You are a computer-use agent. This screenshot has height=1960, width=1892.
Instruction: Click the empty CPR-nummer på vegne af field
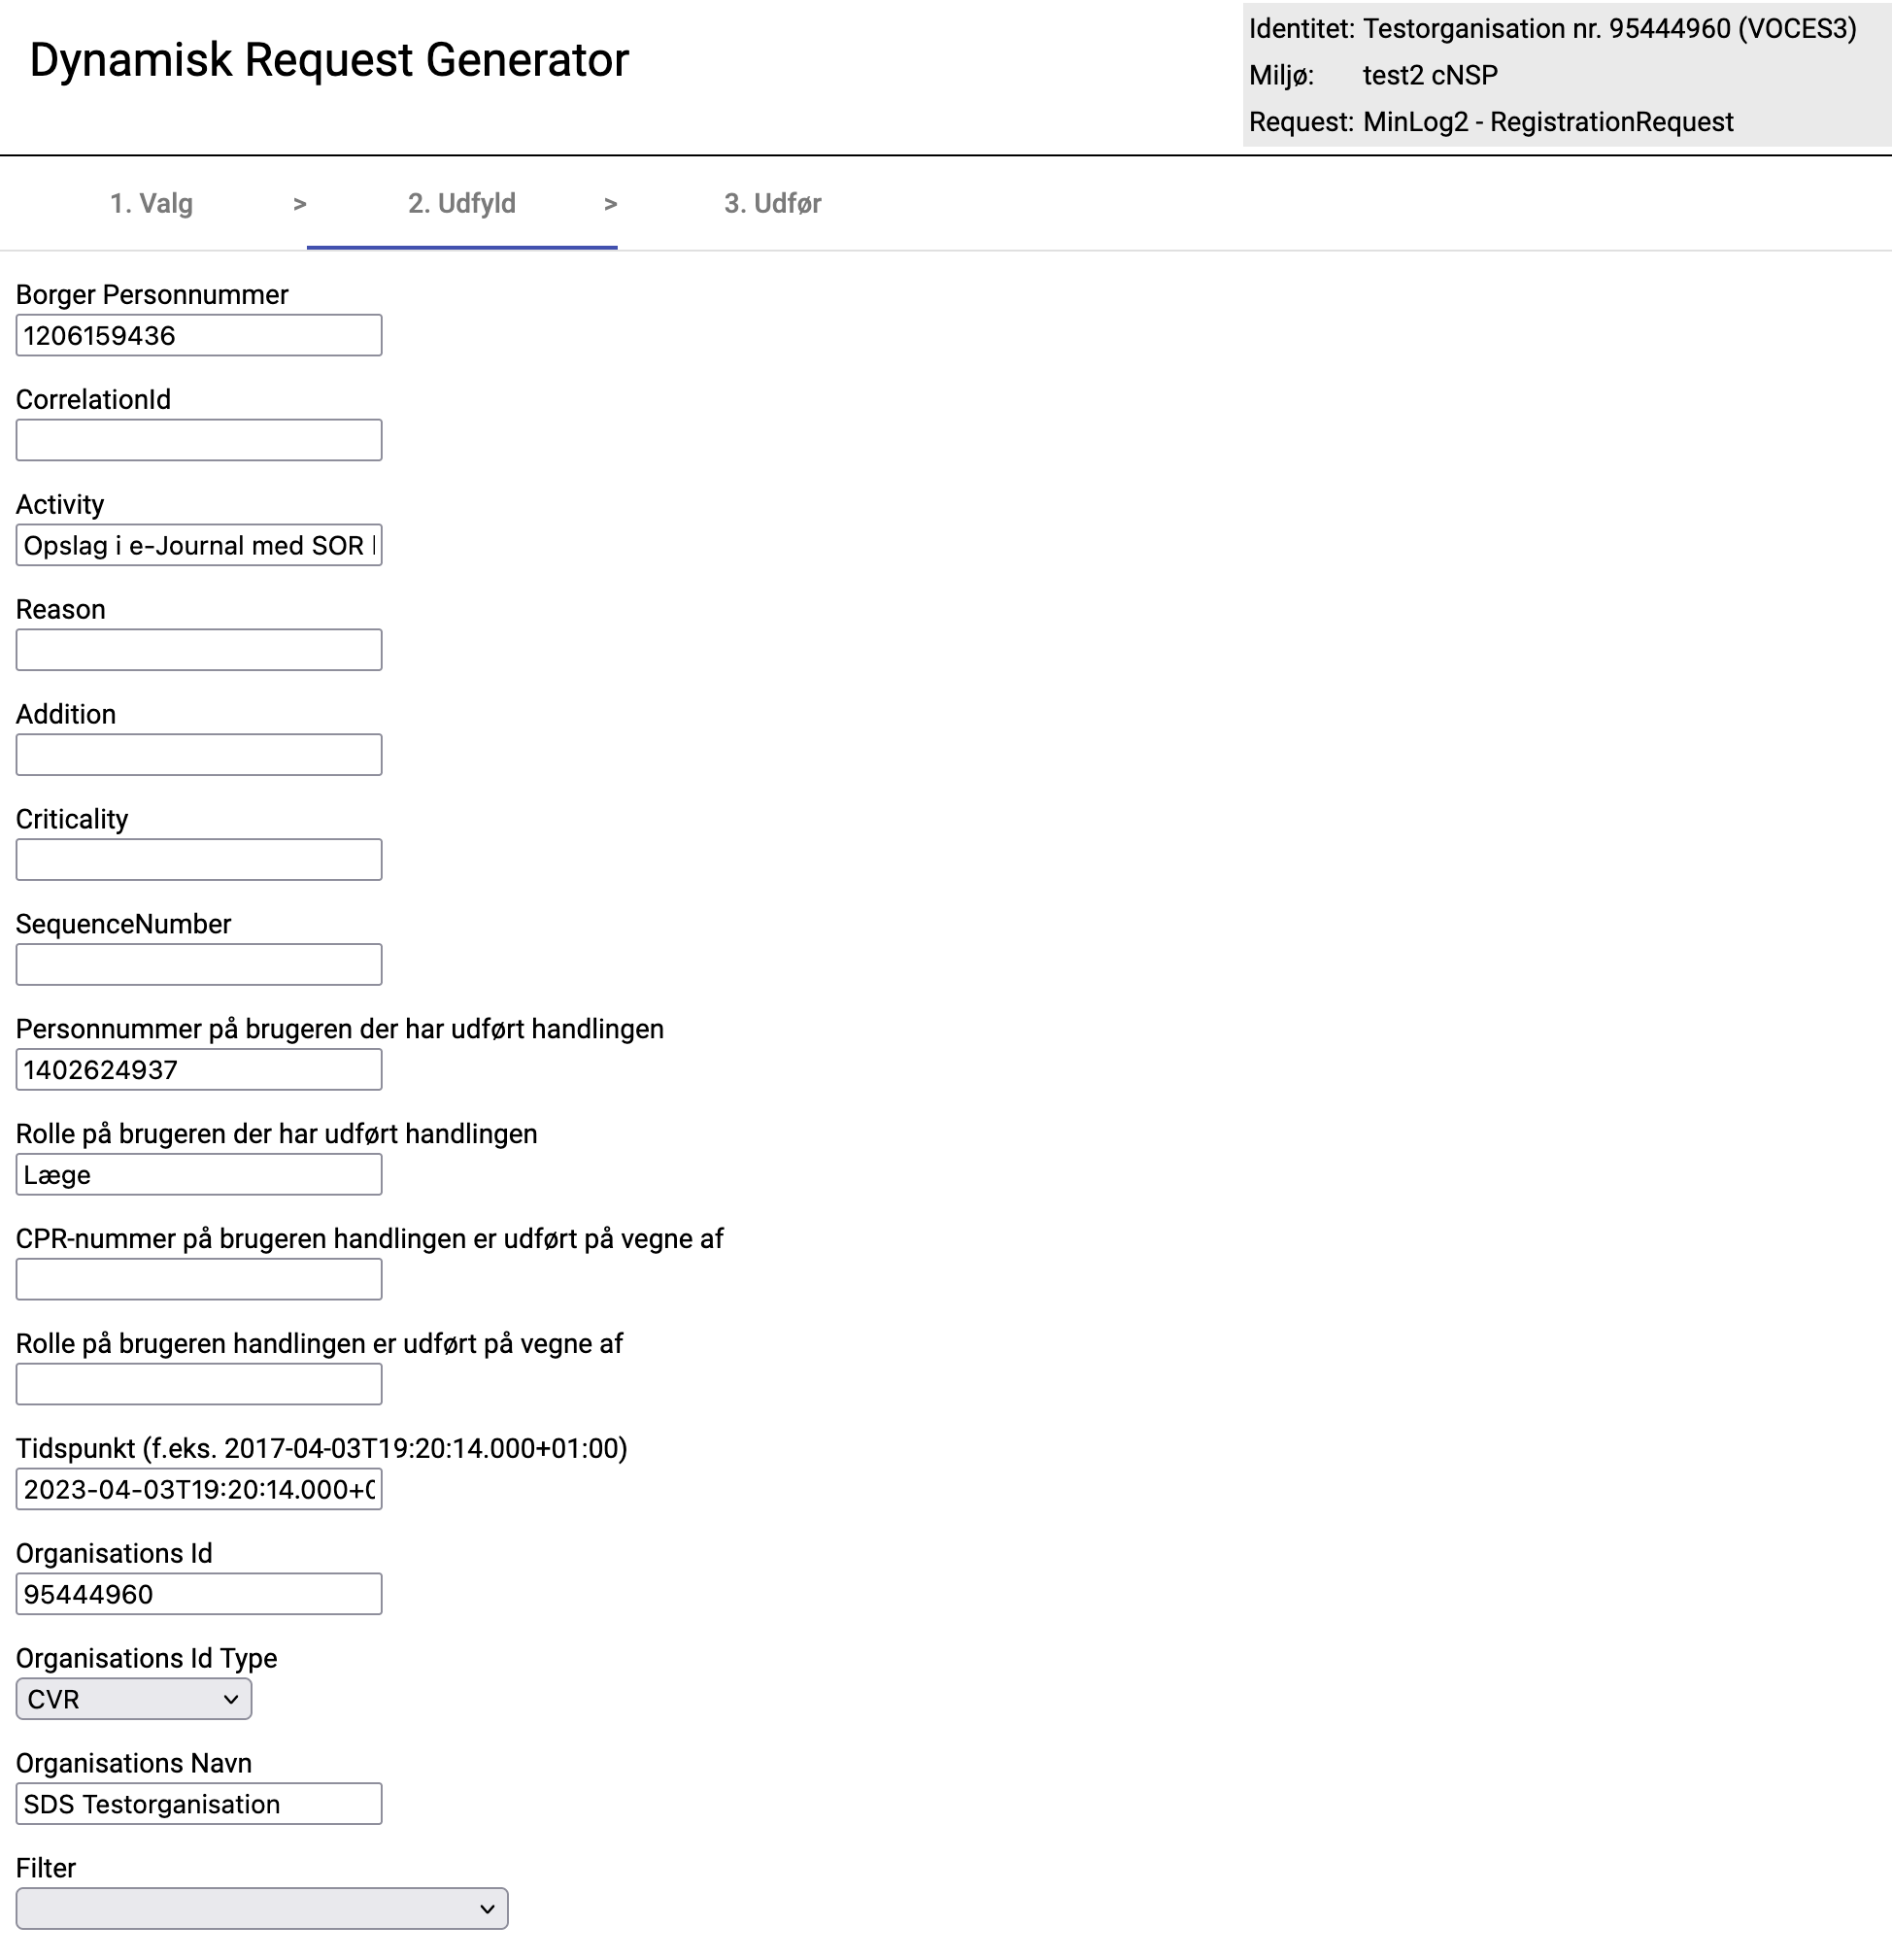pos(198,1281)
